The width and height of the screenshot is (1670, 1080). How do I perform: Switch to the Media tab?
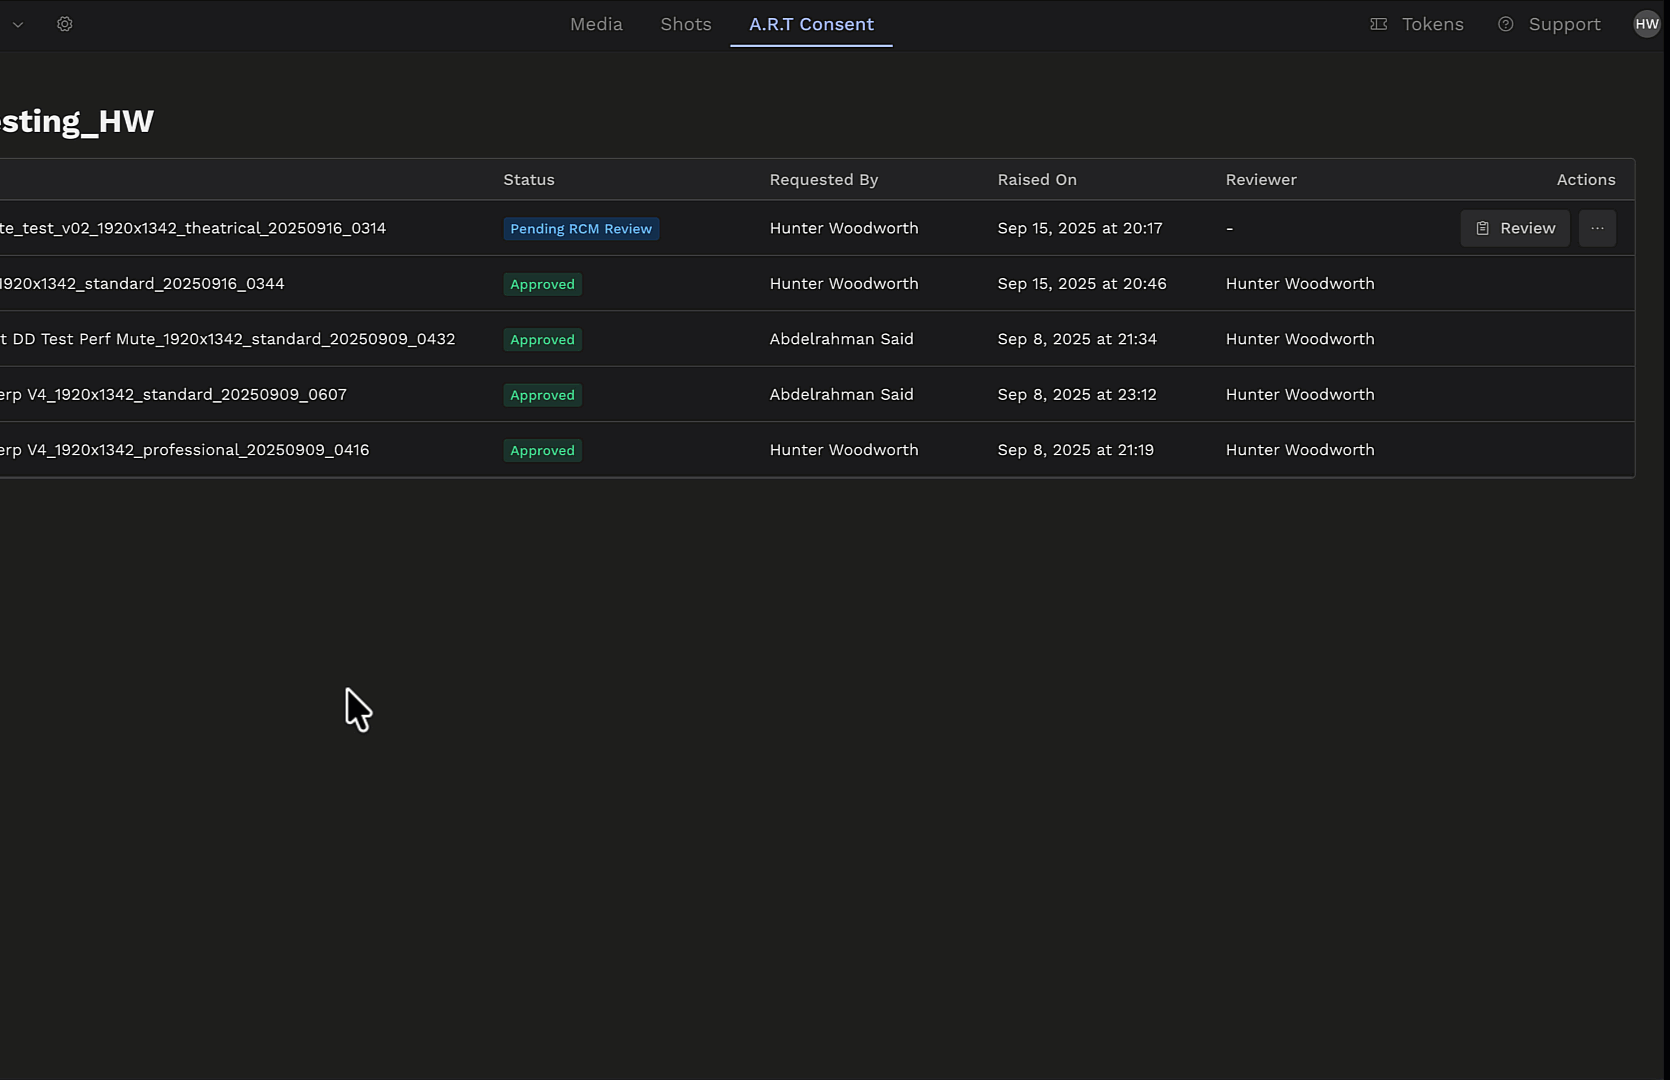(596, 24)
